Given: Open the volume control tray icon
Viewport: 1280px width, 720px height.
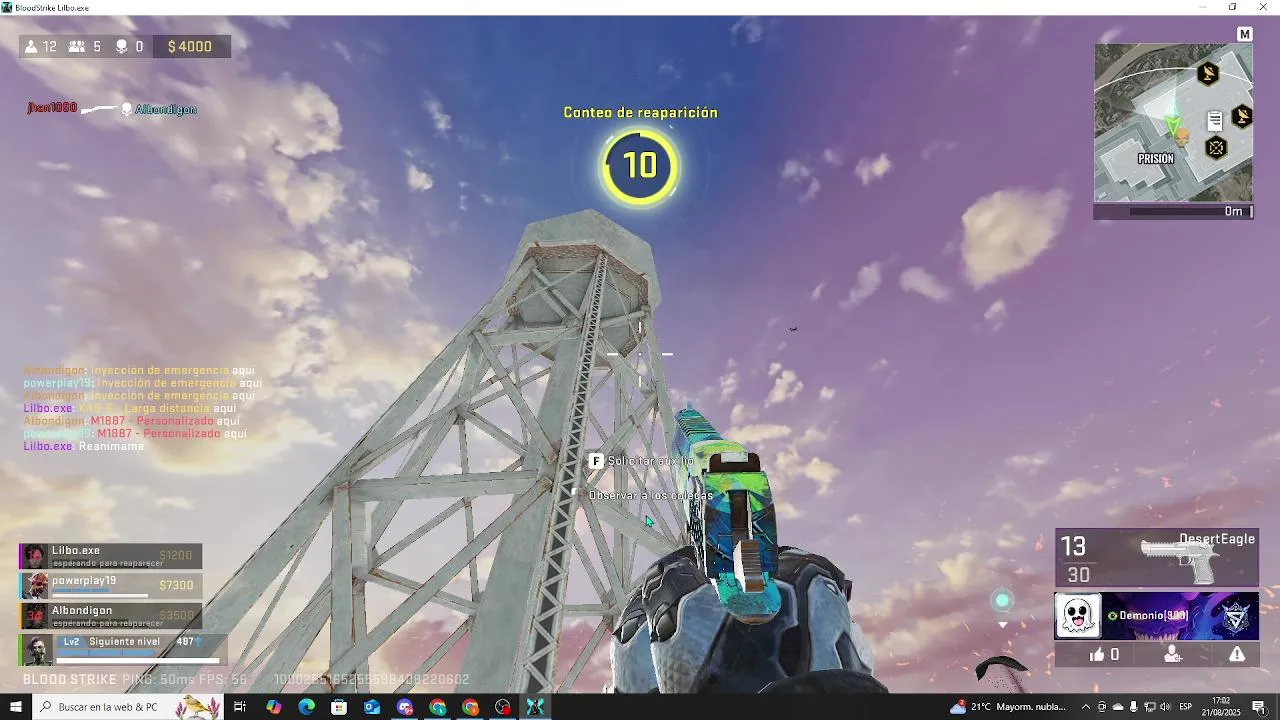Looking at the screenshot, I should point(1166,707).
